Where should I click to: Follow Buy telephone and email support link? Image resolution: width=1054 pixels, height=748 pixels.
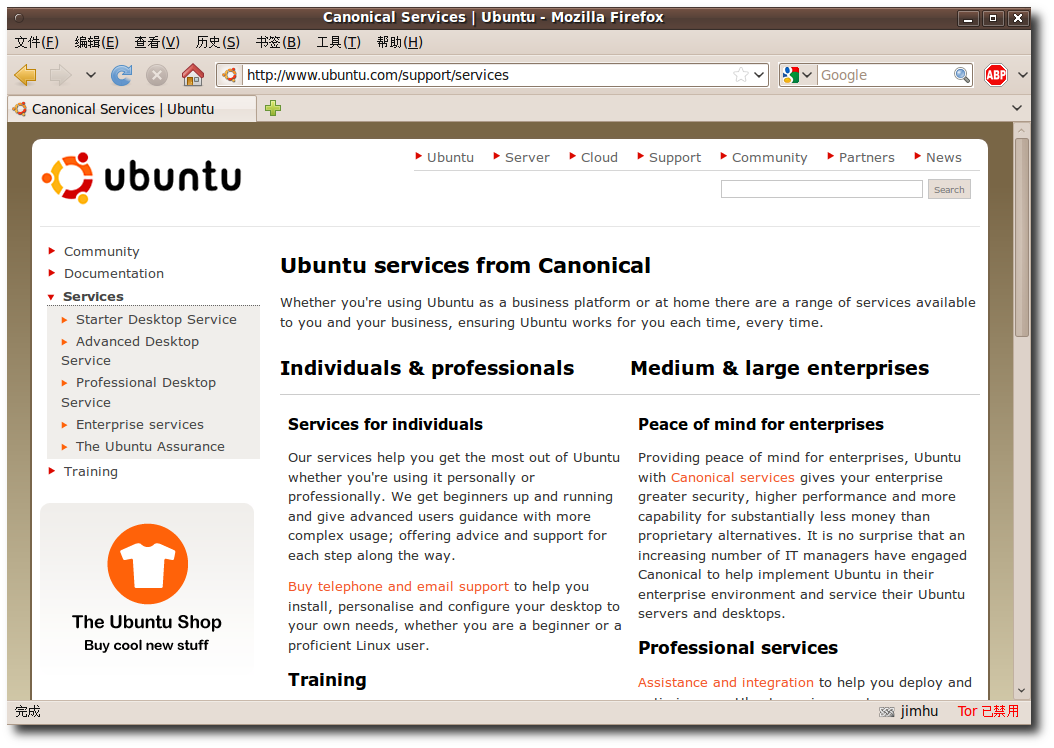(x=399, y=587)
